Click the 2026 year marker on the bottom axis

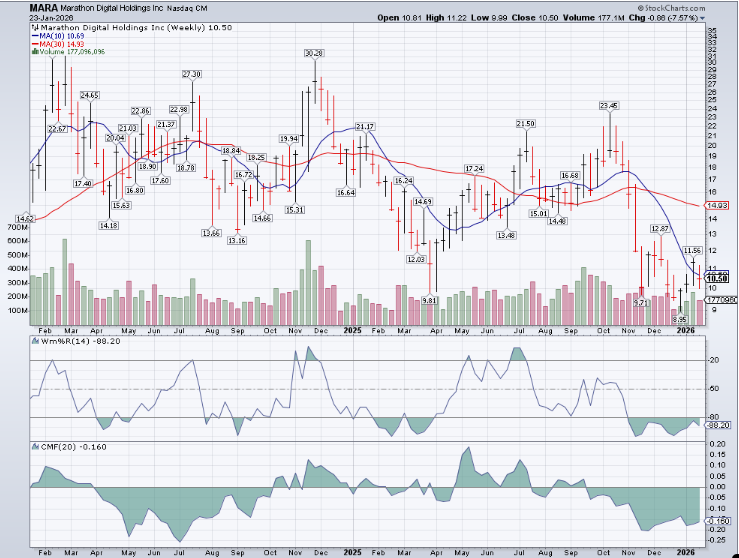685,550
